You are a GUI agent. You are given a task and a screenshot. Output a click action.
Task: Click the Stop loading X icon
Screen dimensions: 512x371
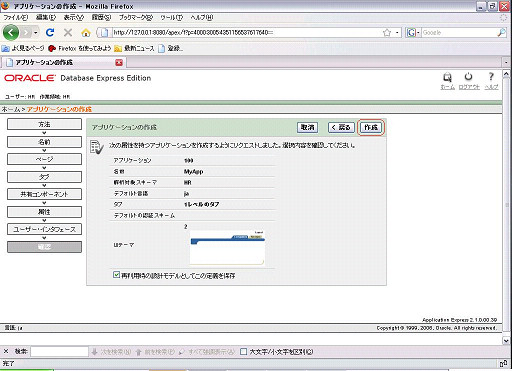[68, 32]
